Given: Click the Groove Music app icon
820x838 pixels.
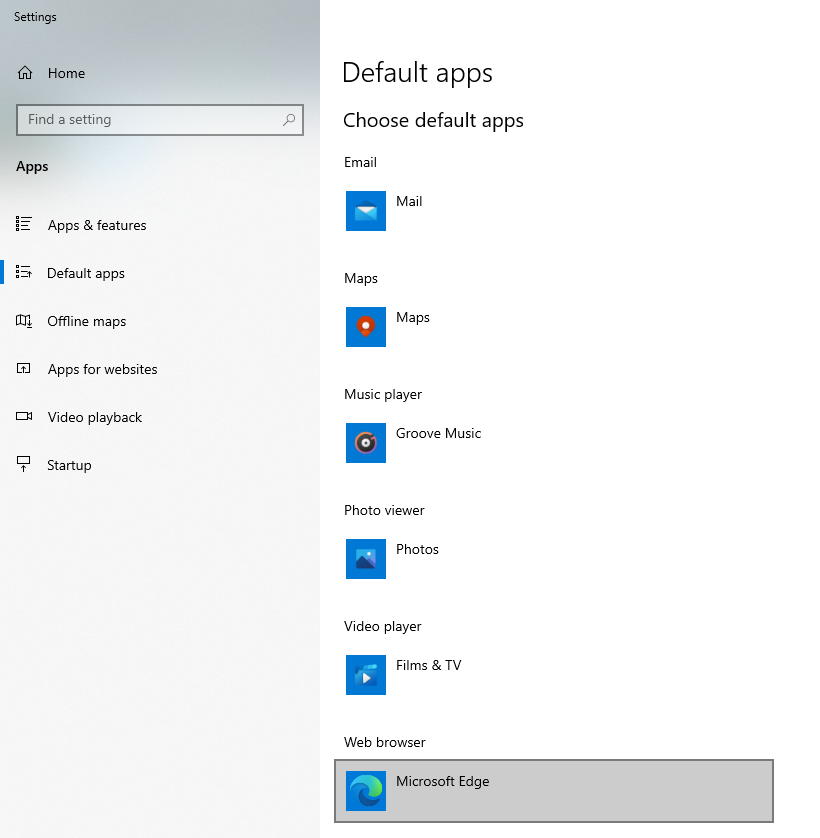Looking at the screenshot, I should pyautogui.click(x=366, y=443).
